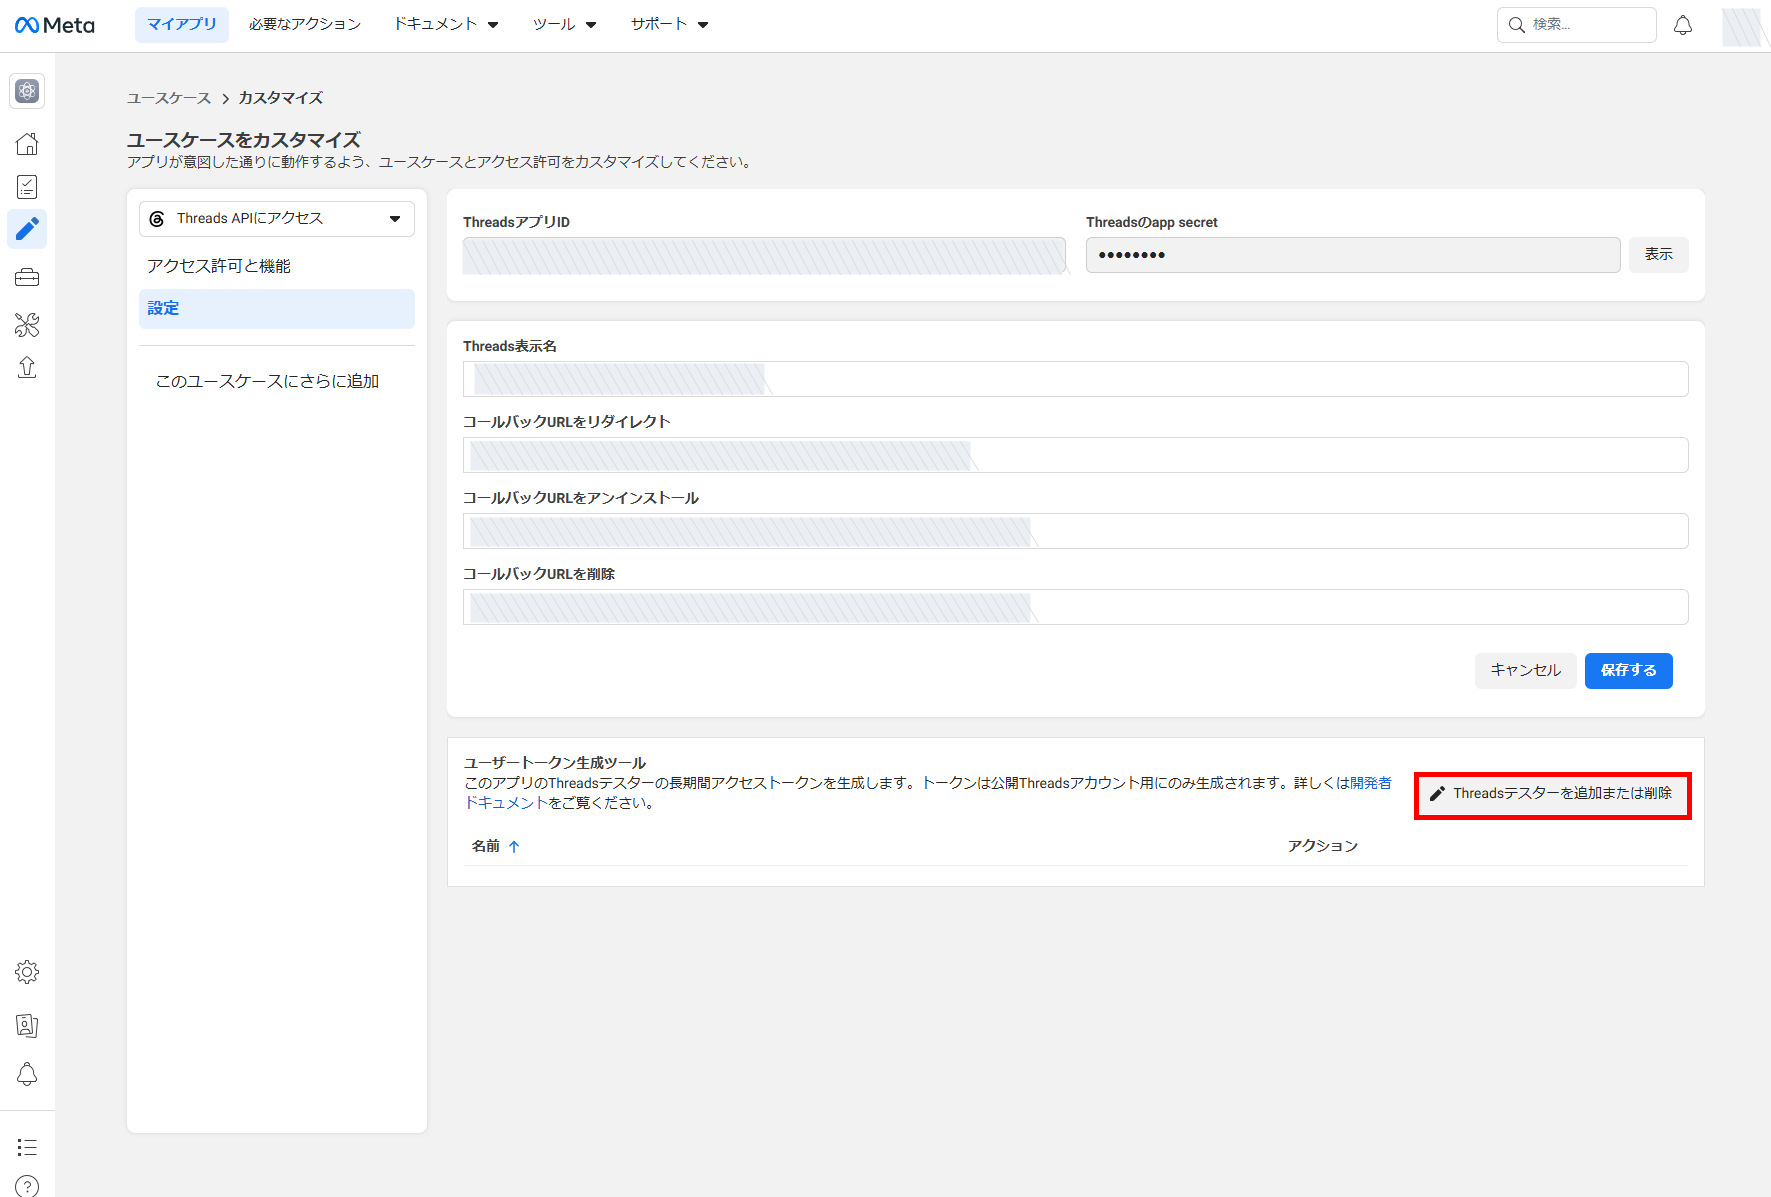The image size is (1771, 1197).
Task: Click このユースケースにさらに追加
Action: click(x=267, y=381)
